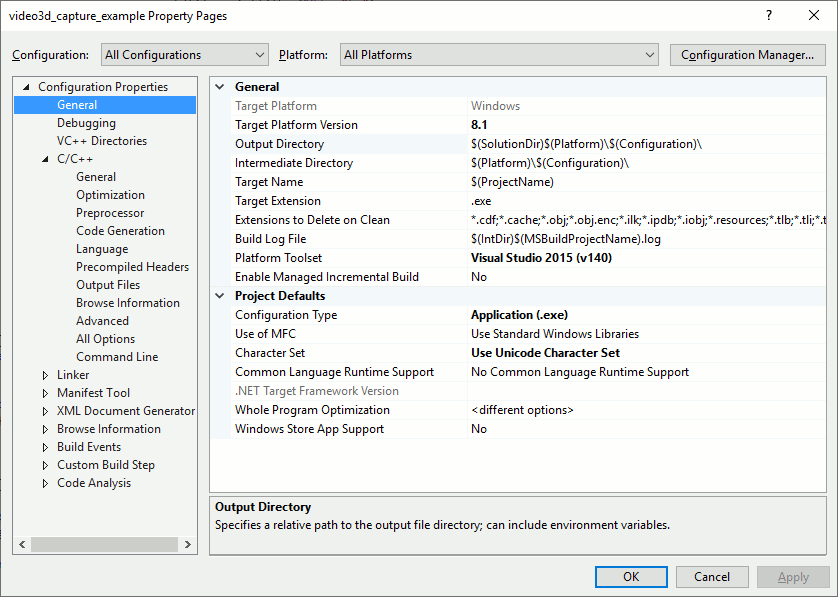This screenshot has width=838, height=597.
Task: Collapse the General properties section chevron
Action: (x=220, y=87)
